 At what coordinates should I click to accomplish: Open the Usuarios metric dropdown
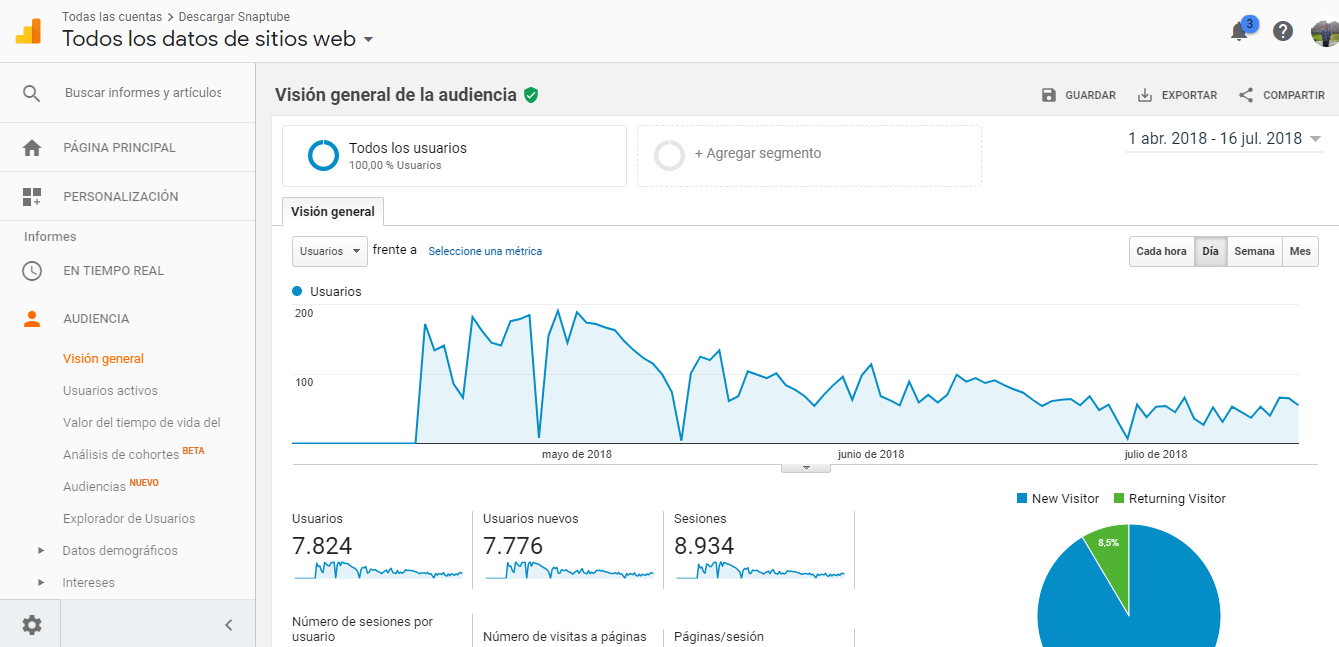[x=330, y=252]
